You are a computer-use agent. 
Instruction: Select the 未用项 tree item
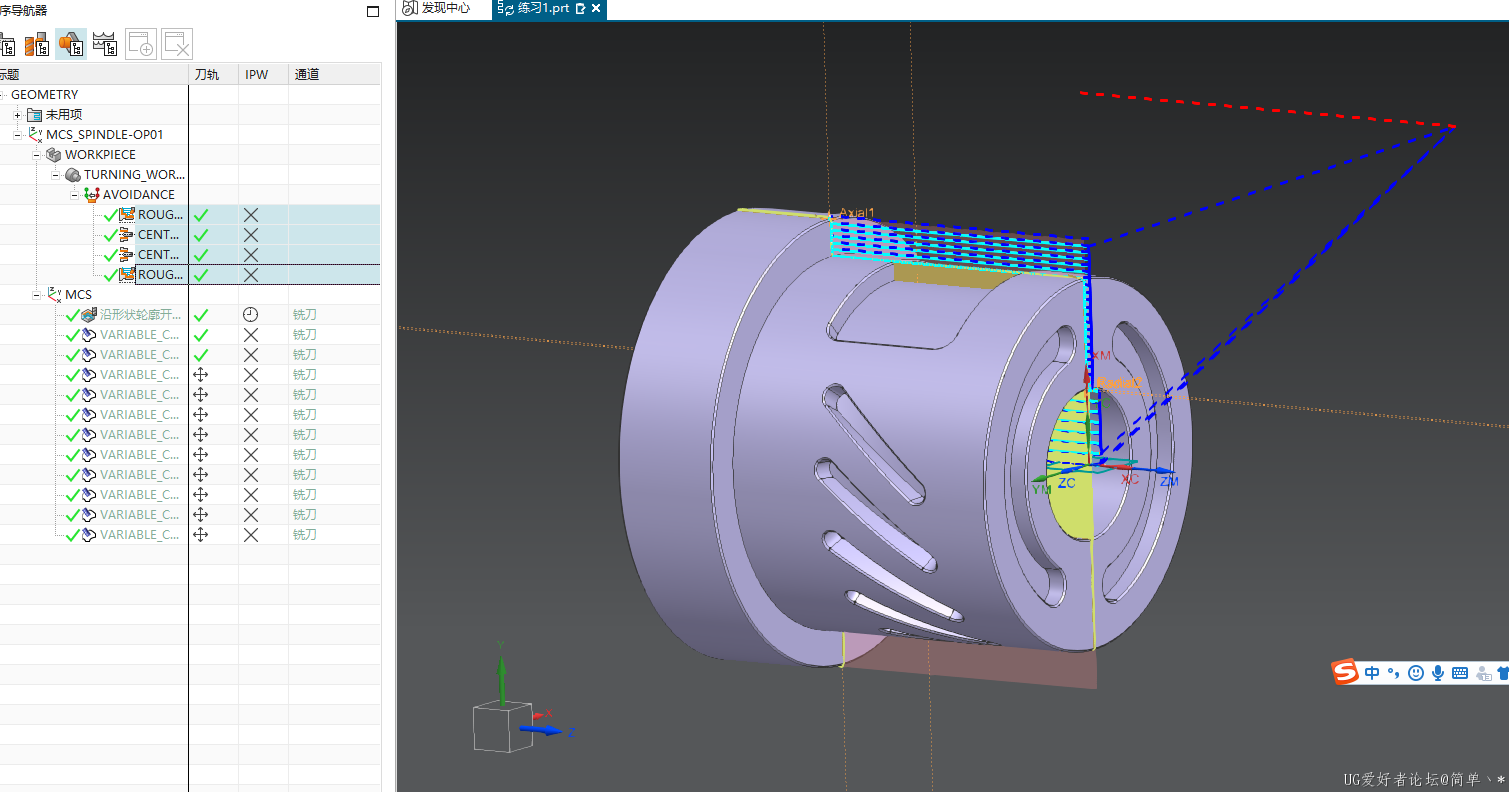[64, 115]
